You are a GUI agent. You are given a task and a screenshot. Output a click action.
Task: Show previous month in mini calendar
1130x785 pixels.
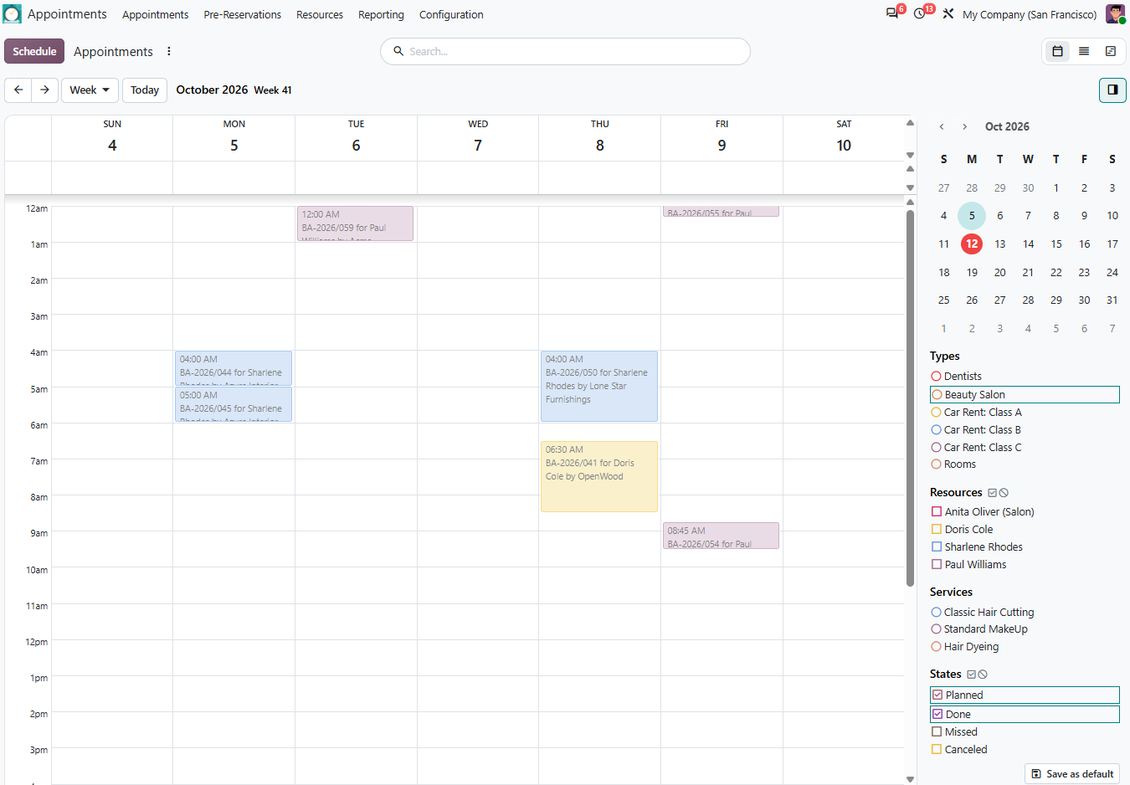pos(942,127)
